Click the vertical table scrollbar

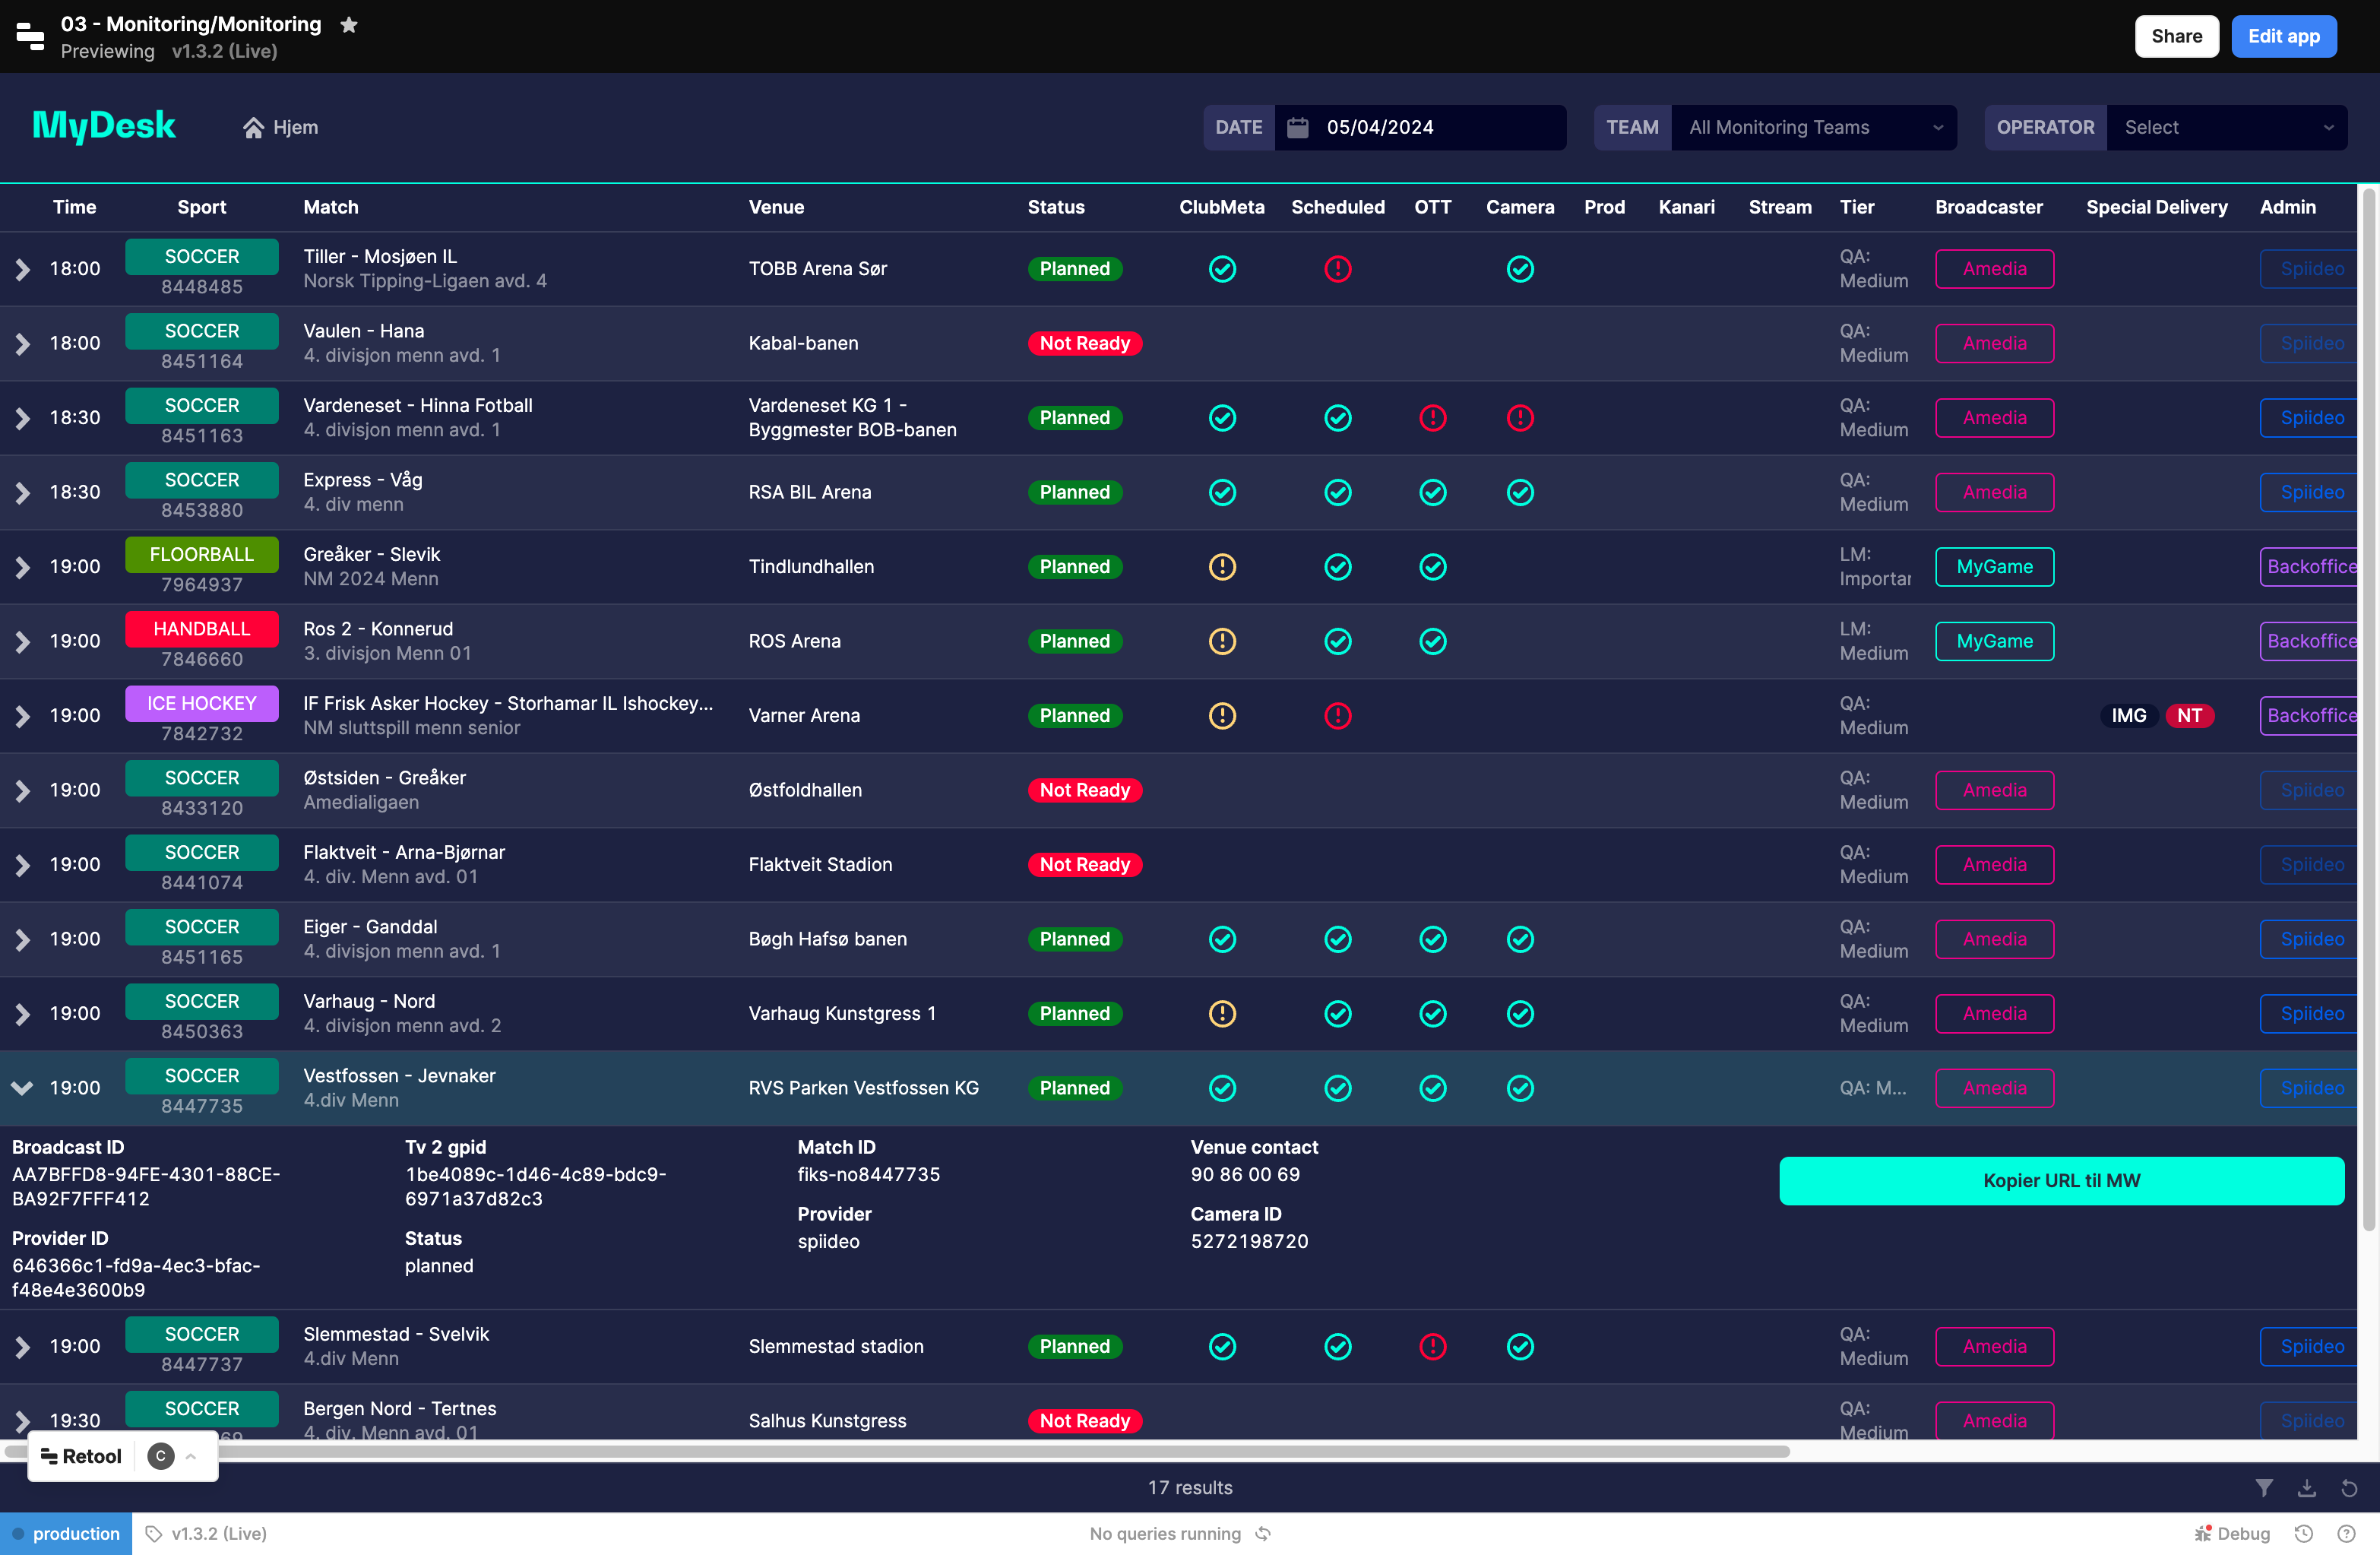coord(2369,710)
